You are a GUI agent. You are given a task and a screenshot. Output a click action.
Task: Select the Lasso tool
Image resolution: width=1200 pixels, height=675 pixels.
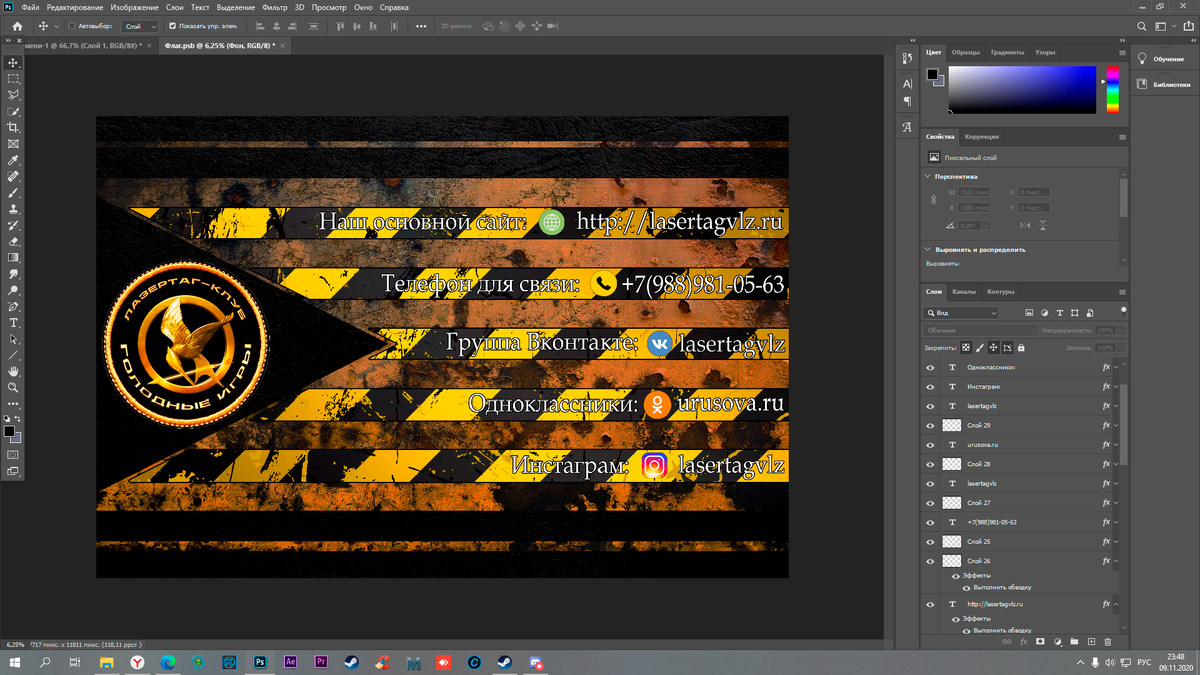[14, 95]
